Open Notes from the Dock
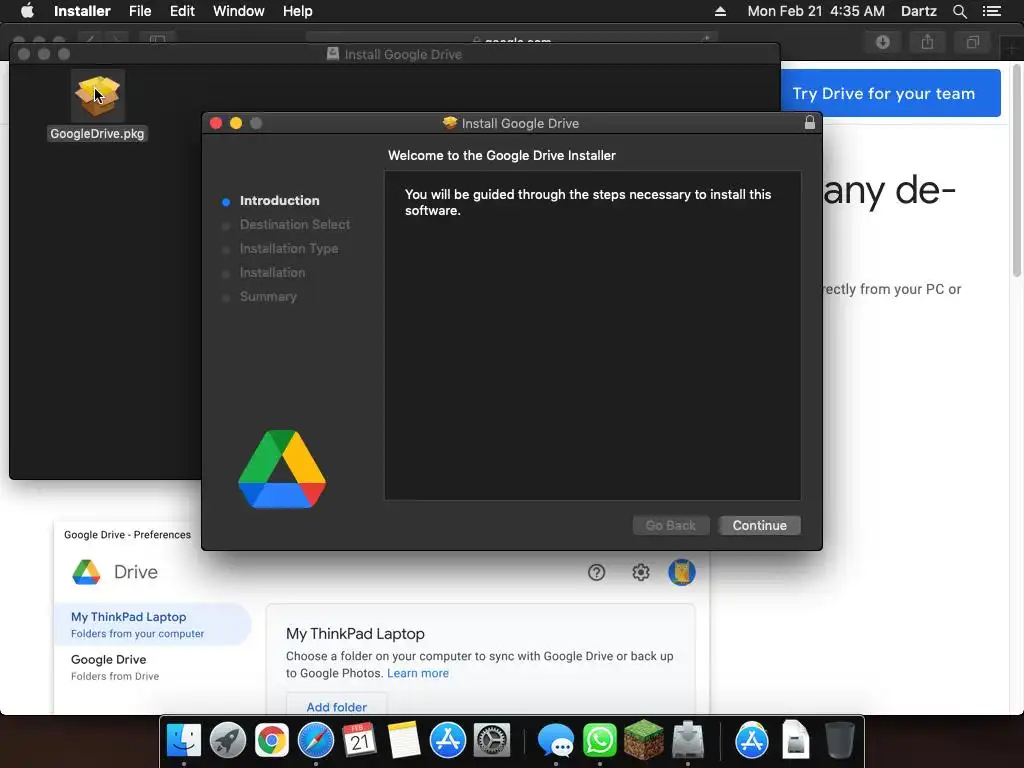Viewport: 1024px width, 768px height. click(404, 740)
